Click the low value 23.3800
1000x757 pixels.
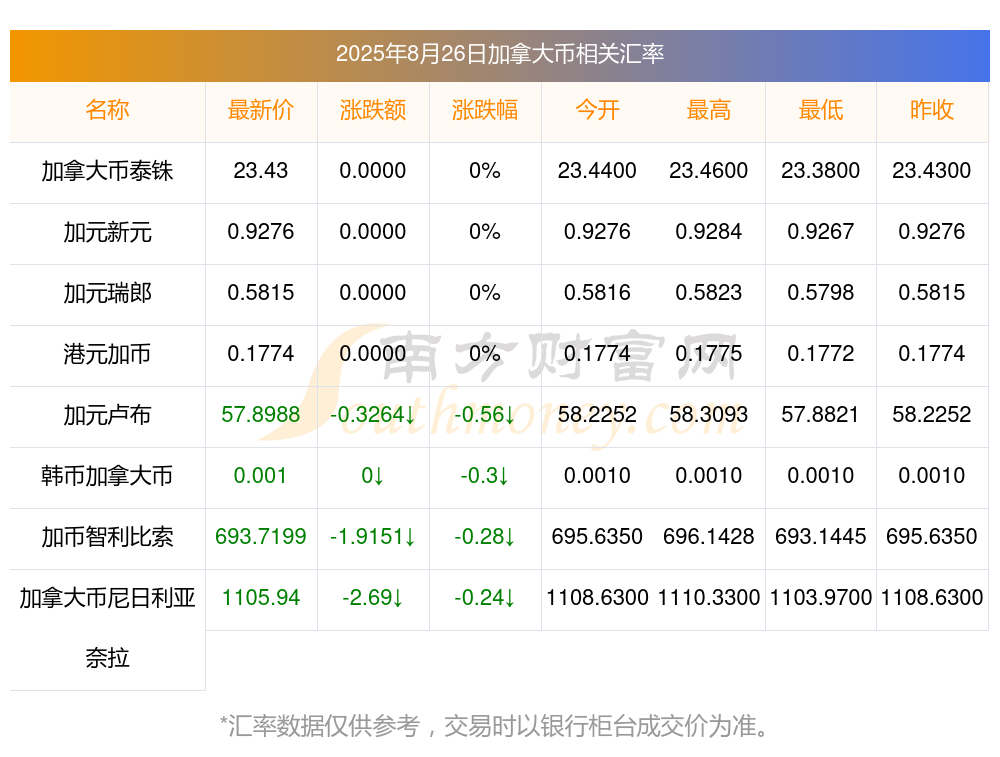click(x=821, y=170)
